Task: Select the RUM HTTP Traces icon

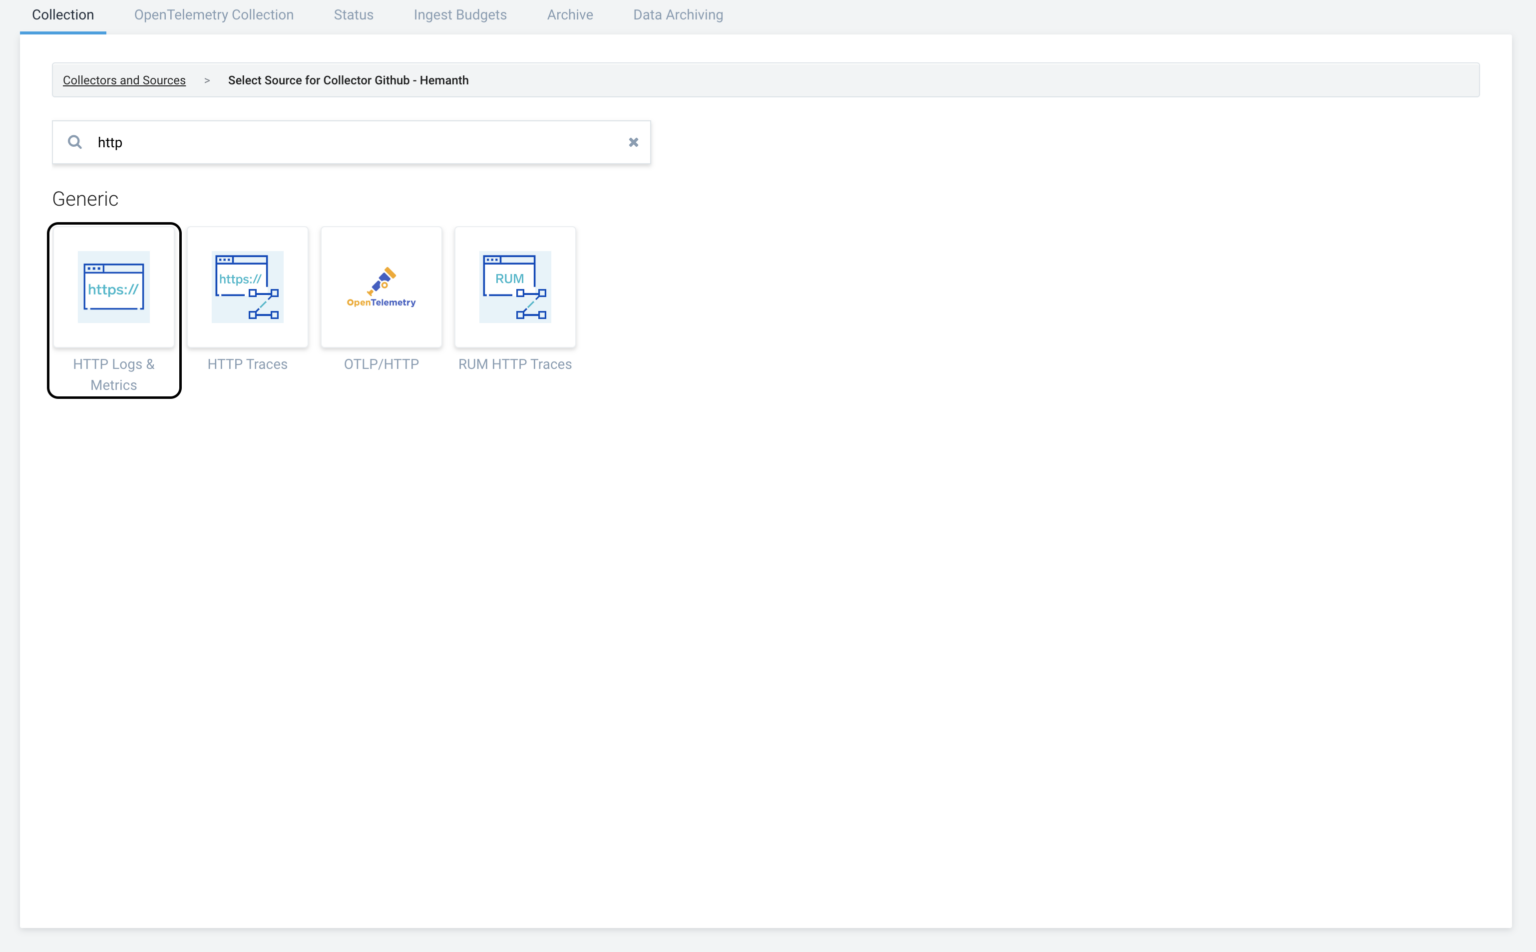Action: point(515,287)
